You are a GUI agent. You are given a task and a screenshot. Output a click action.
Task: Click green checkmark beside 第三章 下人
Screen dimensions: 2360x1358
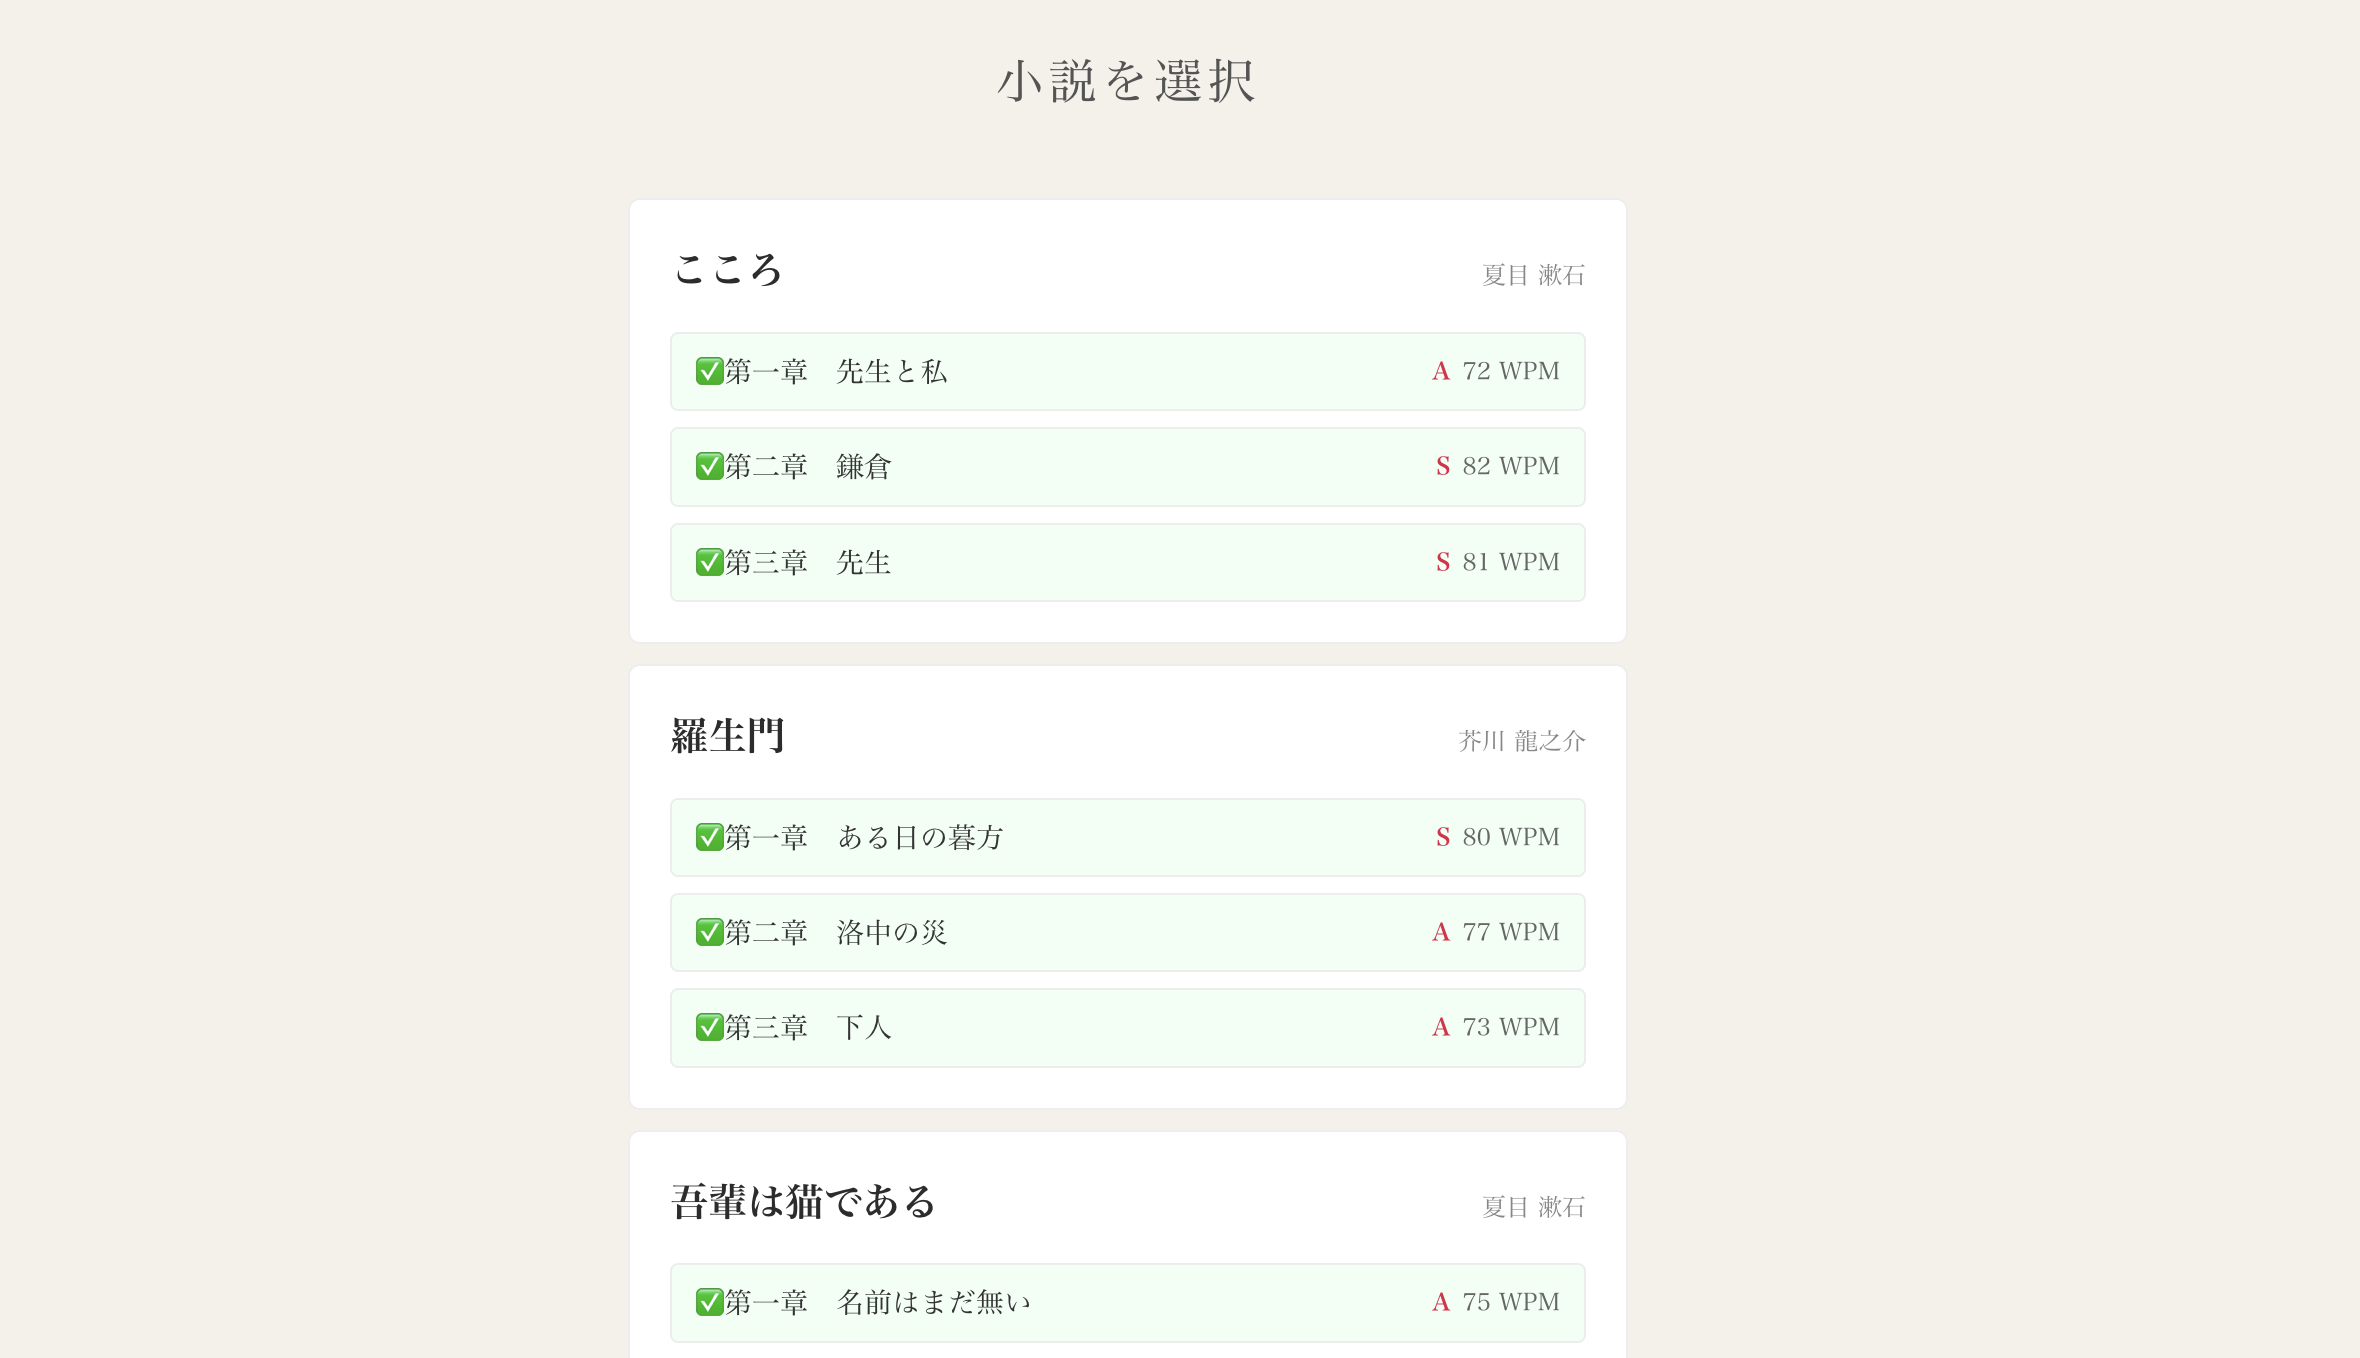(709, 1027)
